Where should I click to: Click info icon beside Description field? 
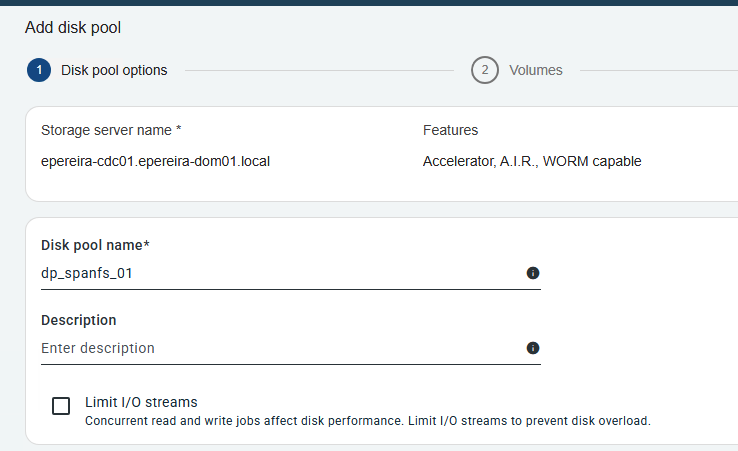tap(533, 348)
